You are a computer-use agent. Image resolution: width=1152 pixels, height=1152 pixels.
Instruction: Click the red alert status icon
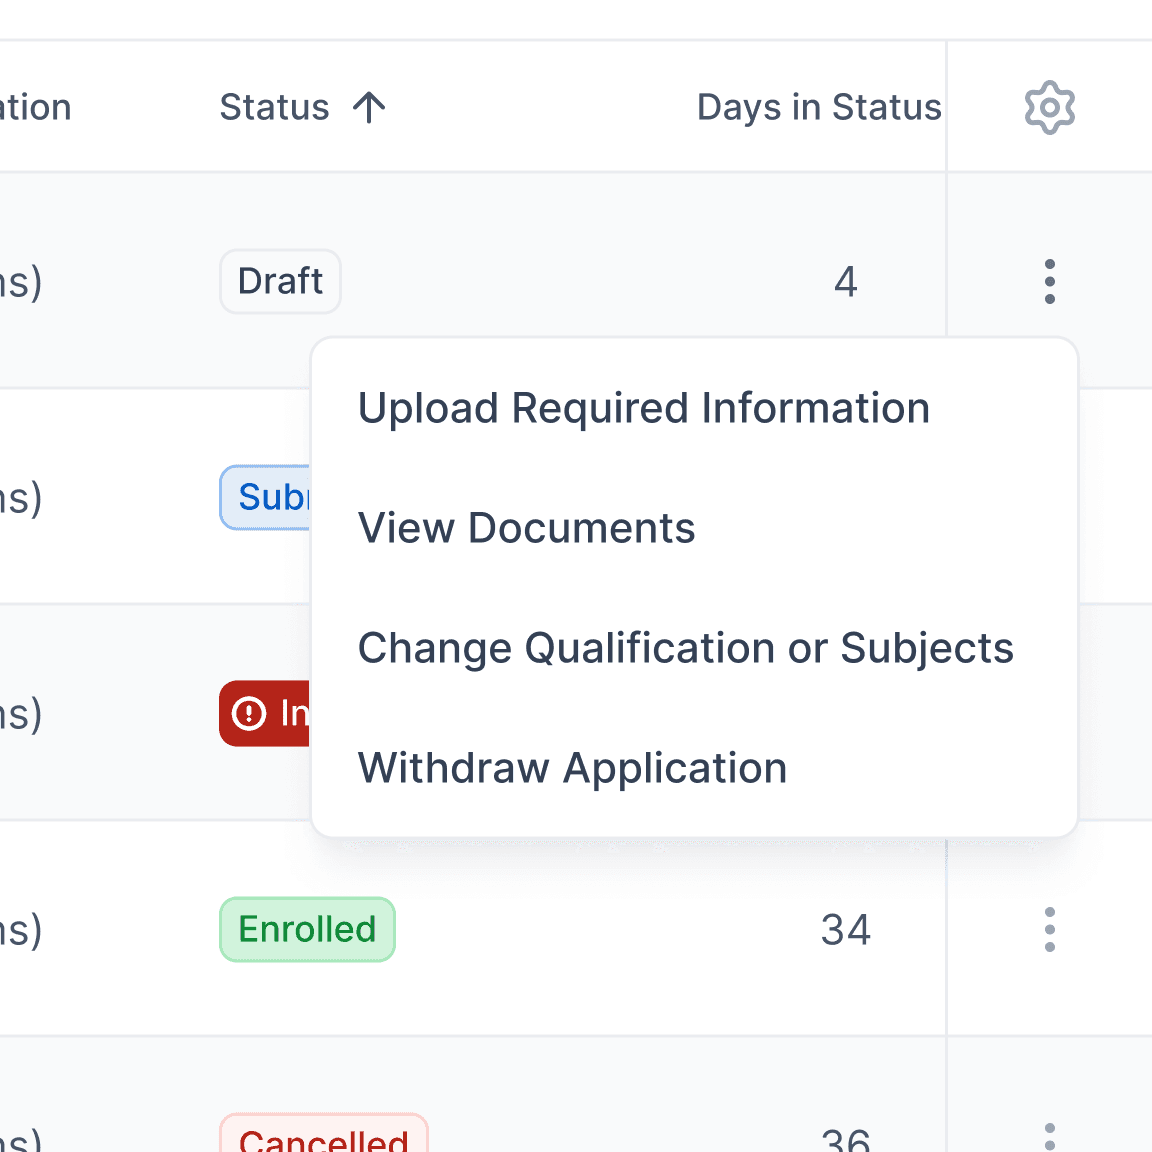point(249,713)
